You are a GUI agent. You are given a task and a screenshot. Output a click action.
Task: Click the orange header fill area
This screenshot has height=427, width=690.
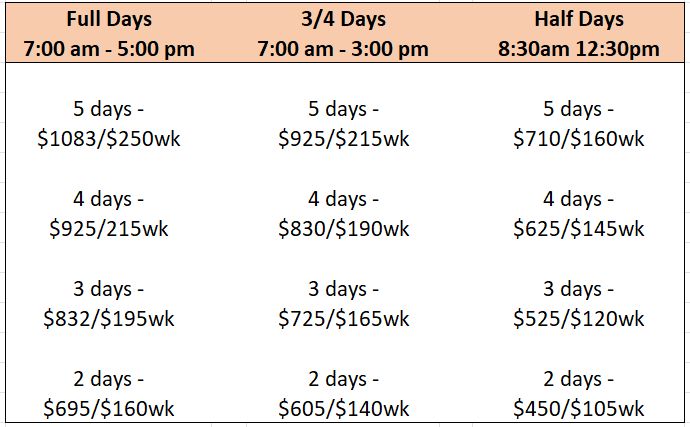[345, 33]
